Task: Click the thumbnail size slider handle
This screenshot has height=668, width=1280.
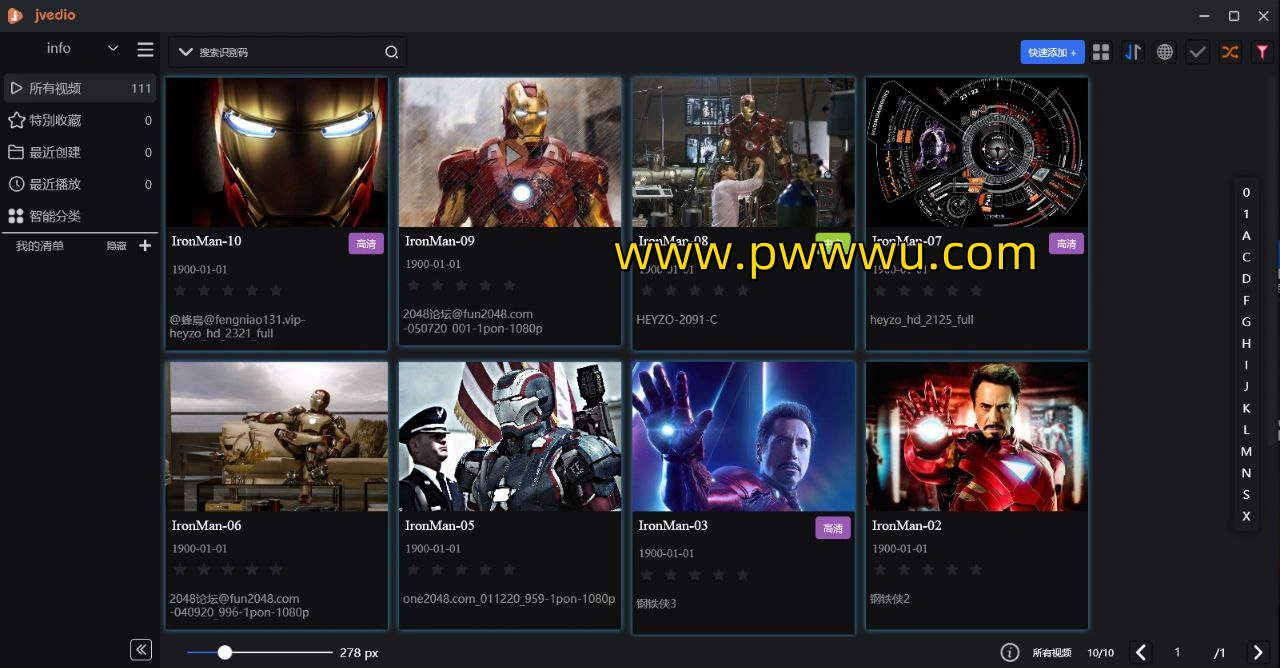Action: click(225, 652)
